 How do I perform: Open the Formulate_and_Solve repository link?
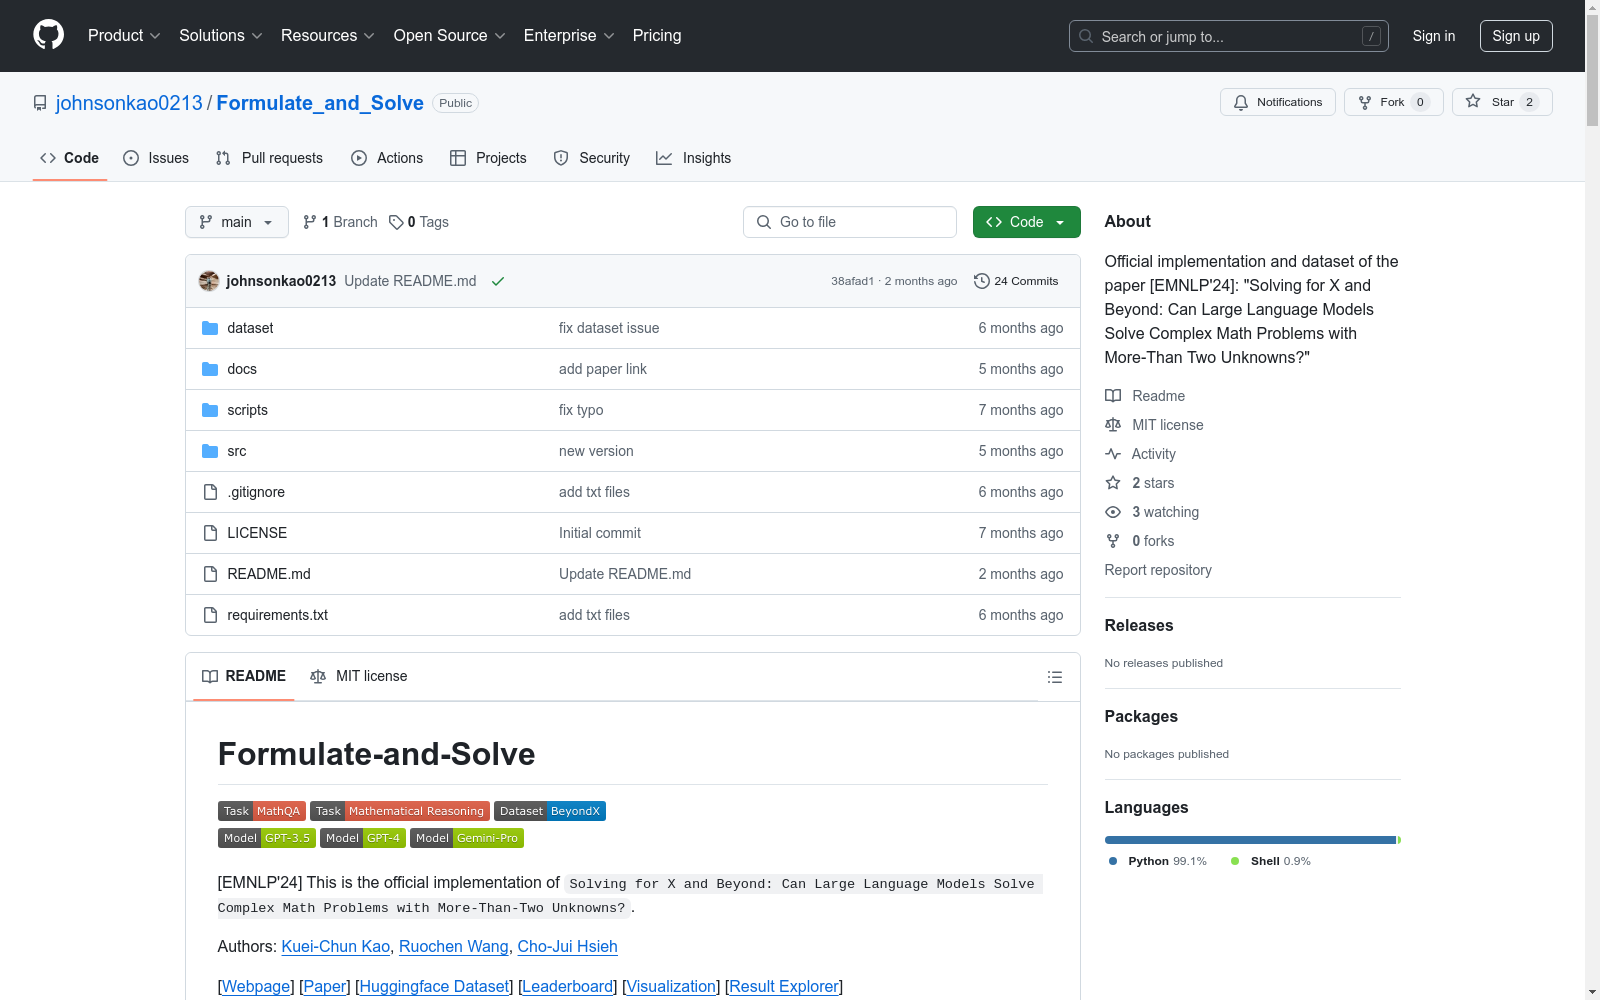pyautogui.click(x=320, y=103)
